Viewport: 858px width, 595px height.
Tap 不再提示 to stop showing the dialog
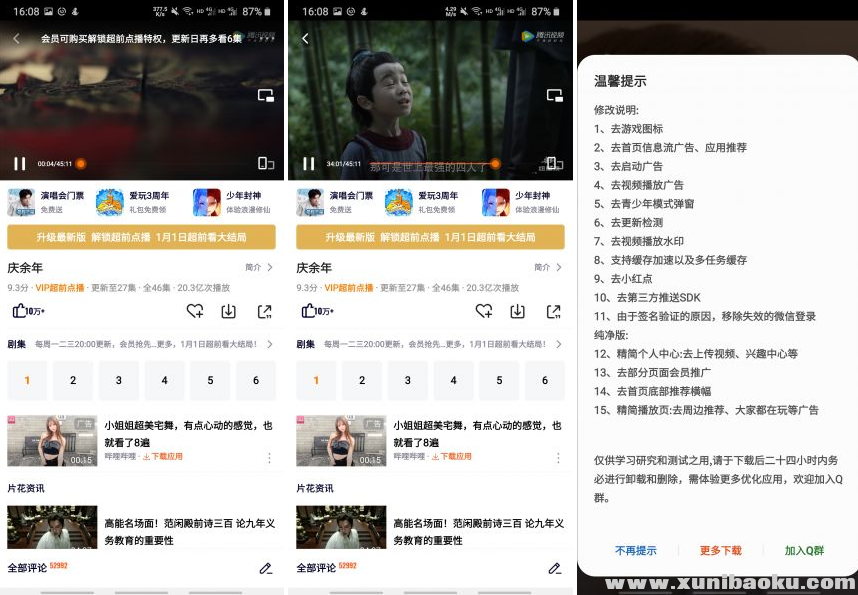[x=637, y=551]
